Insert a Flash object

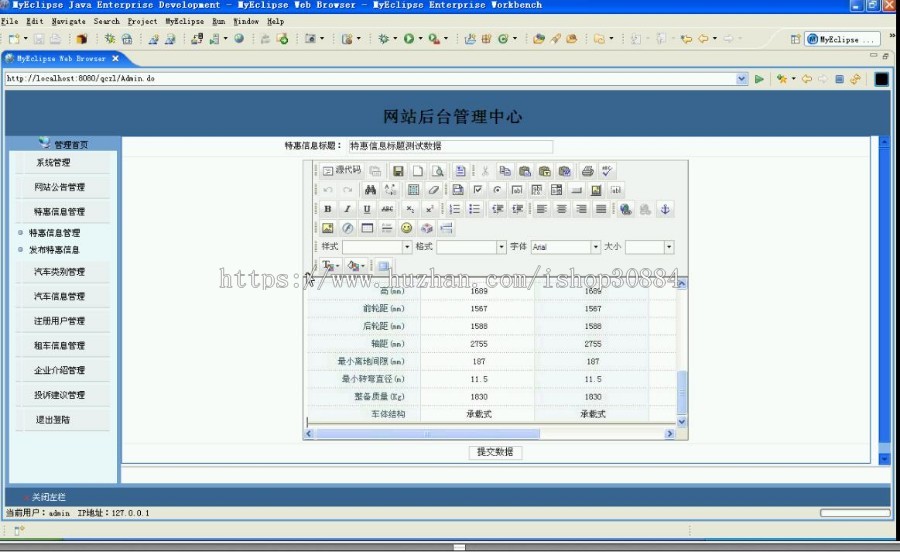point(347,228)
